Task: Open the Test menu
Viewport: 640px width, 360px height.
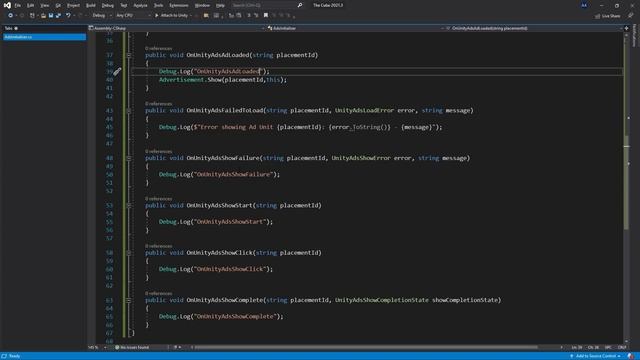Action: coord(124,5)
